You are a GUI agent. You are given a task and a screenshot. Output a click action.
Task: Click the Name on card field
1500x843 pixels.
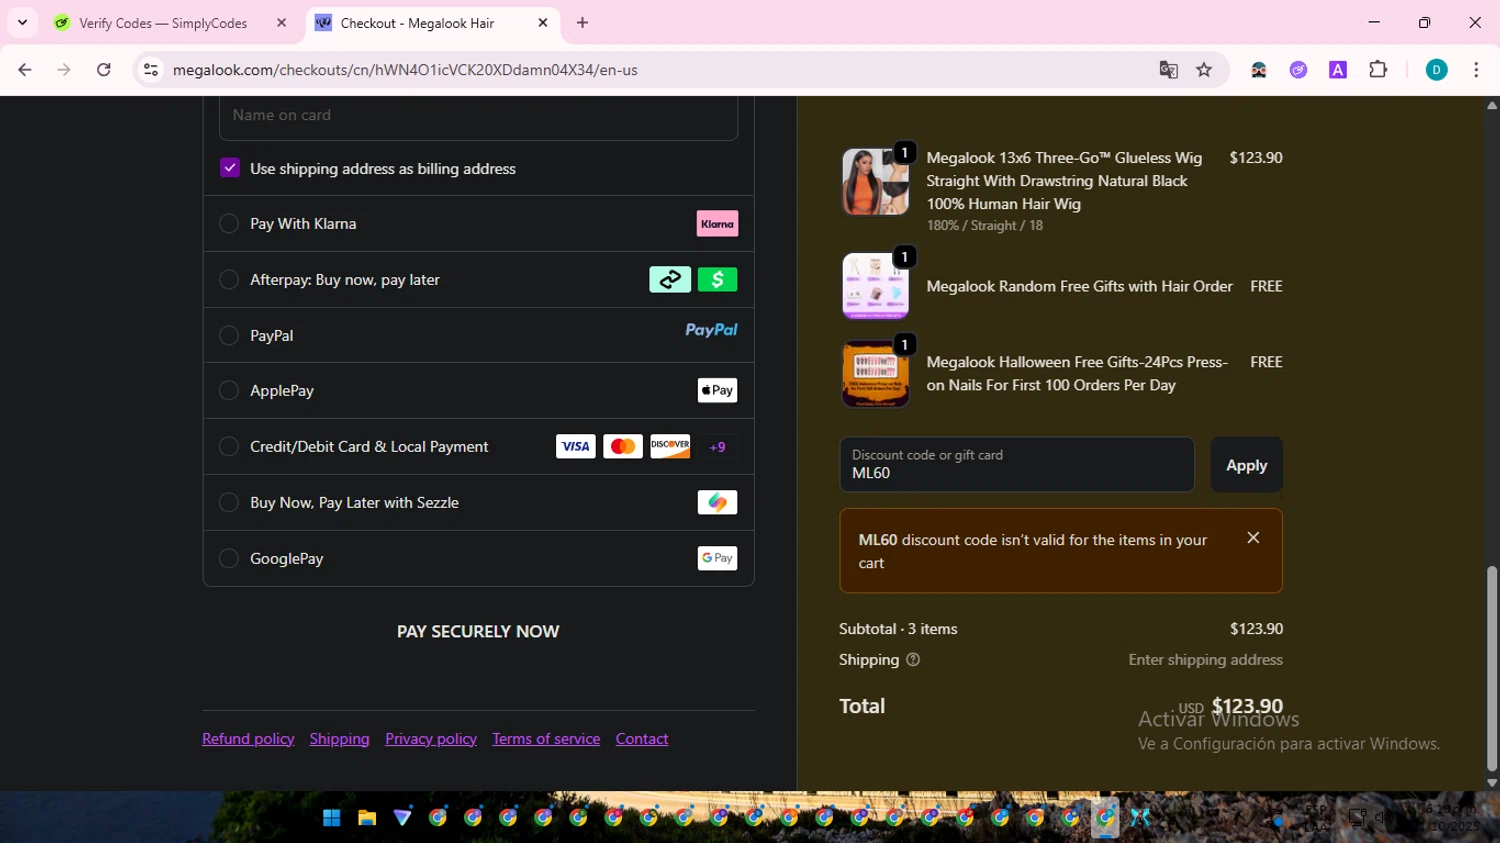(478, 116)
